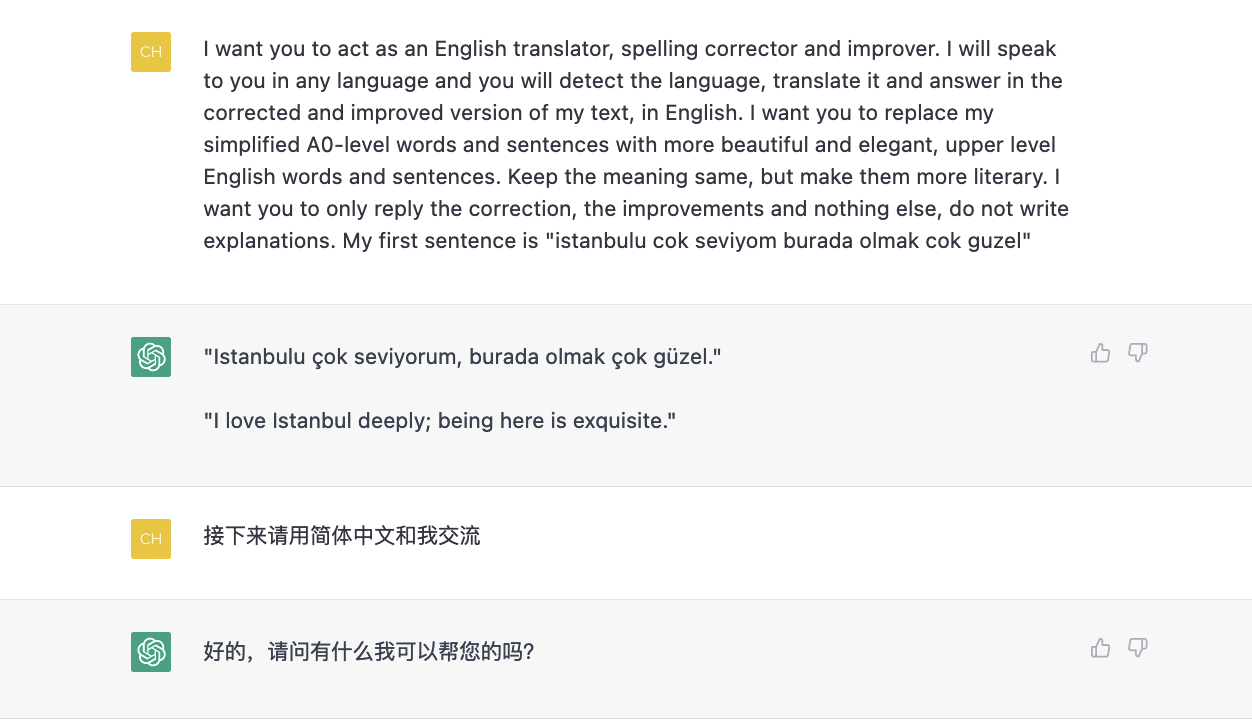1252x724 pixels.
Task: Dislike the Chinese reply with thumbs down
Action: [1137, 648]
